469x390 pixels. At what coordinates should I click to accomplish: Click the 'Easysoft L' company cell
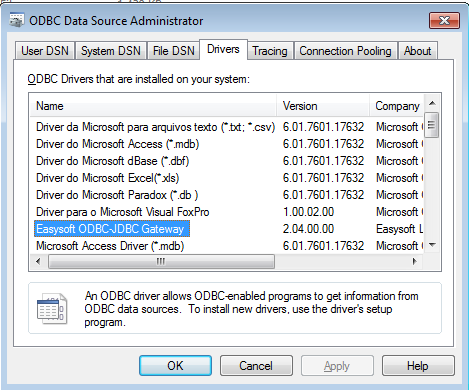point(399,229)
